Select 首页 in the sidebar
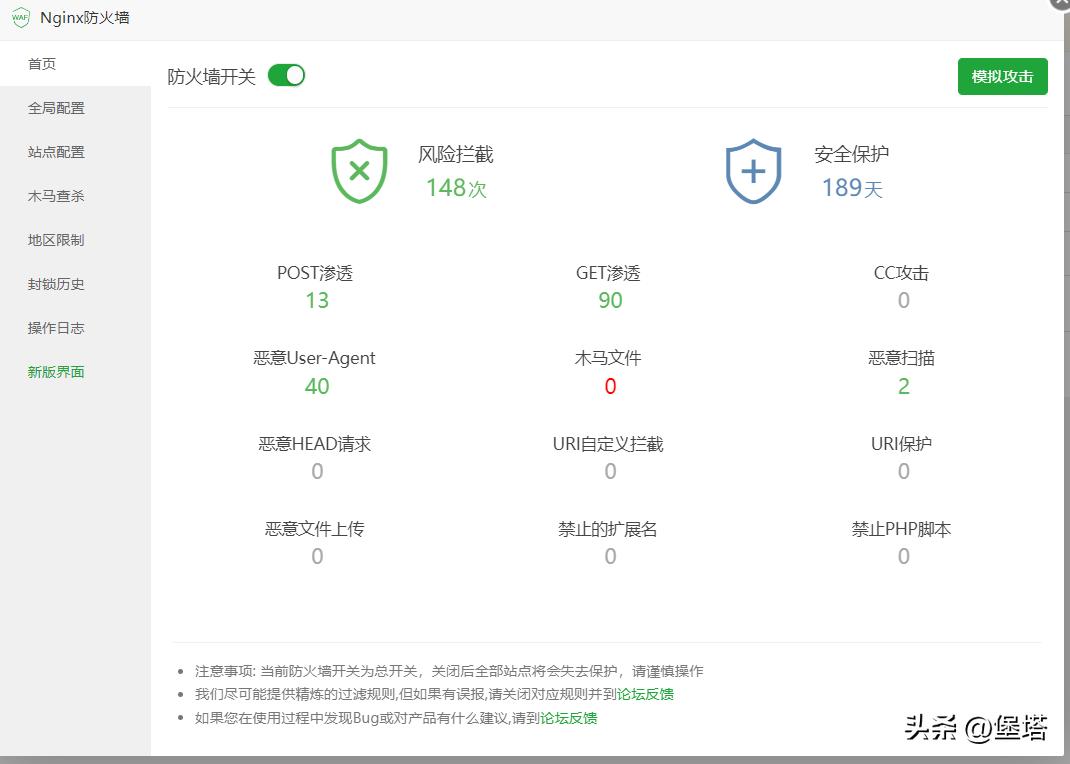1070x764 pixels. [x=42, y=64]
